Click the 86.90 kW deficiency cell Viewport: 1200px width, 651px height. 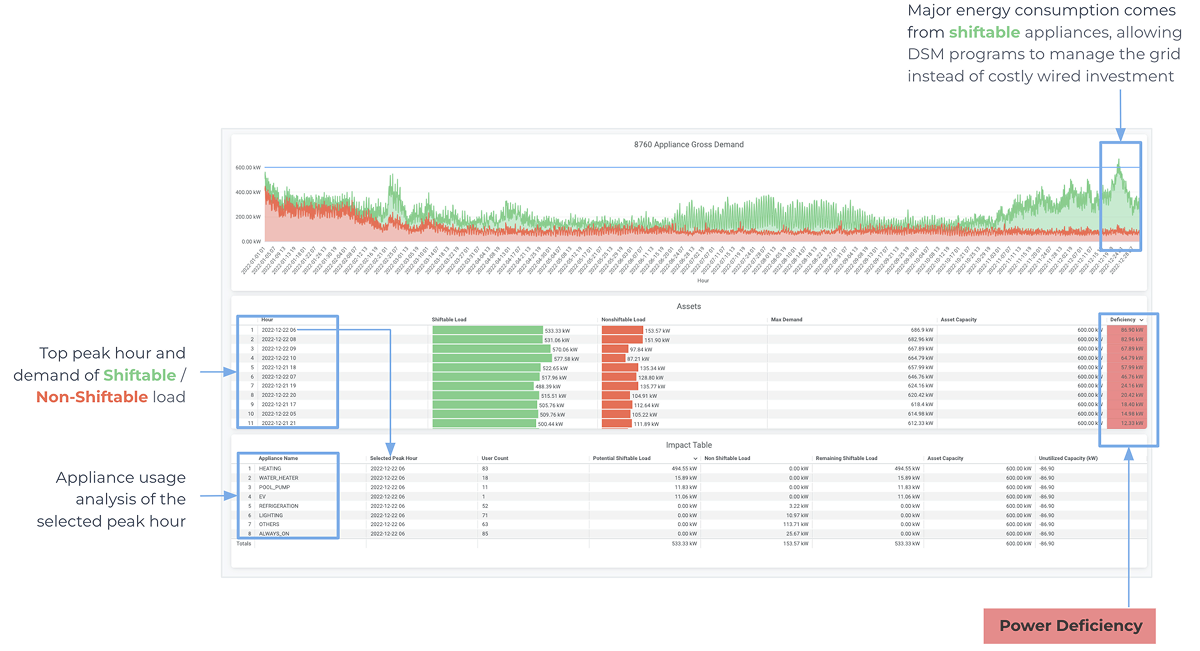(1126, 330)
